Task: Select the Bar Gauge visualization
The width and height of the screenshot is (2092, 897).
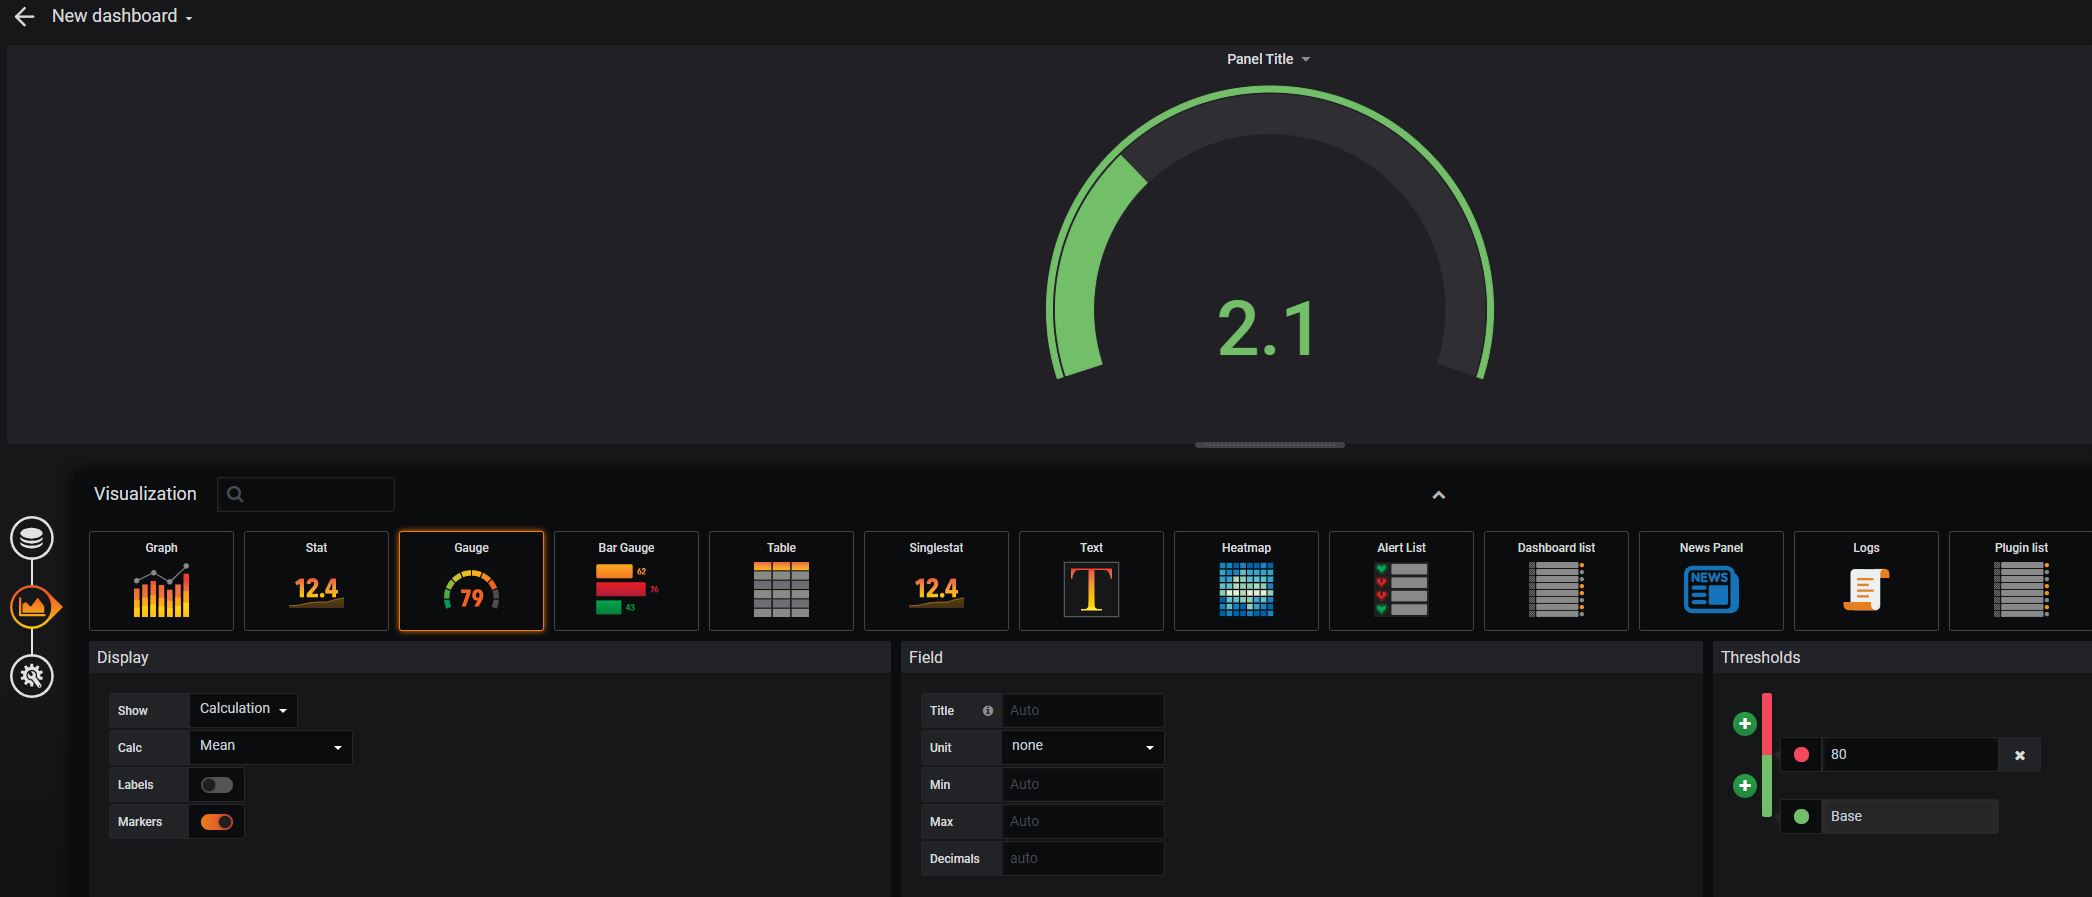Action: pyautogui.click(x=626, y=581)
